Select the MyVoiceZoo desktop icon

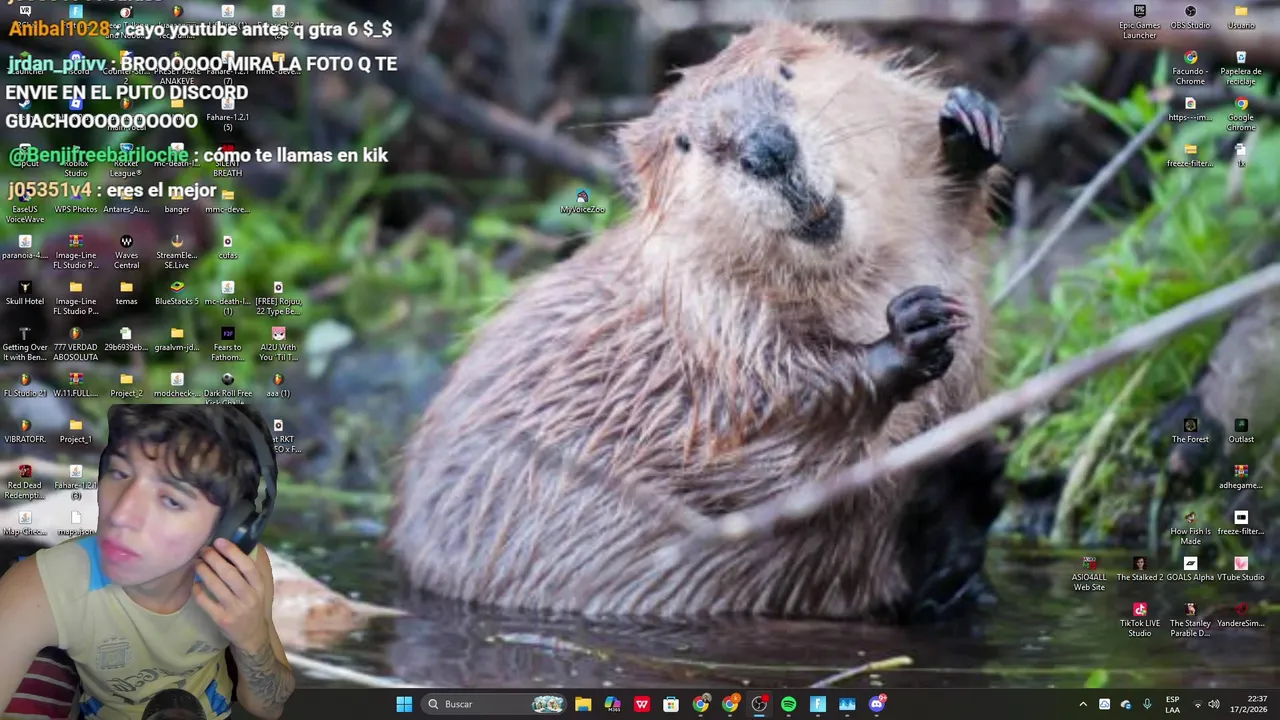tap(582, 201)
